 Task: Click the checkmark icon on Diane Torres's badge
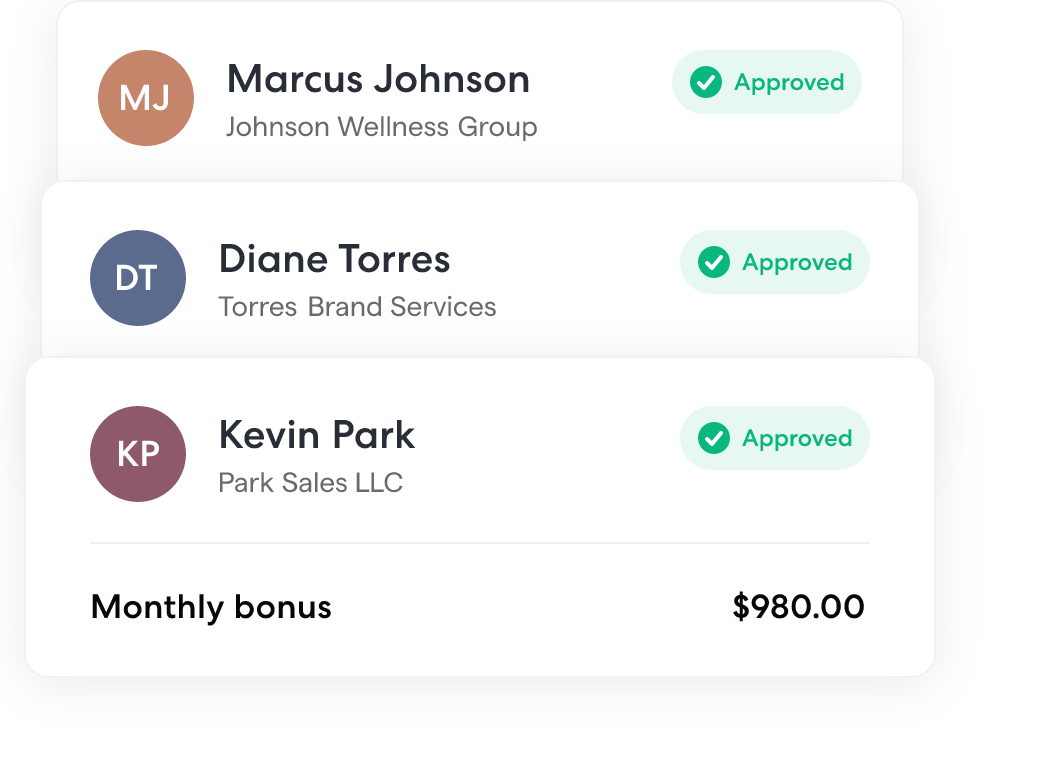pyautogui.click(x=715, y=262)
